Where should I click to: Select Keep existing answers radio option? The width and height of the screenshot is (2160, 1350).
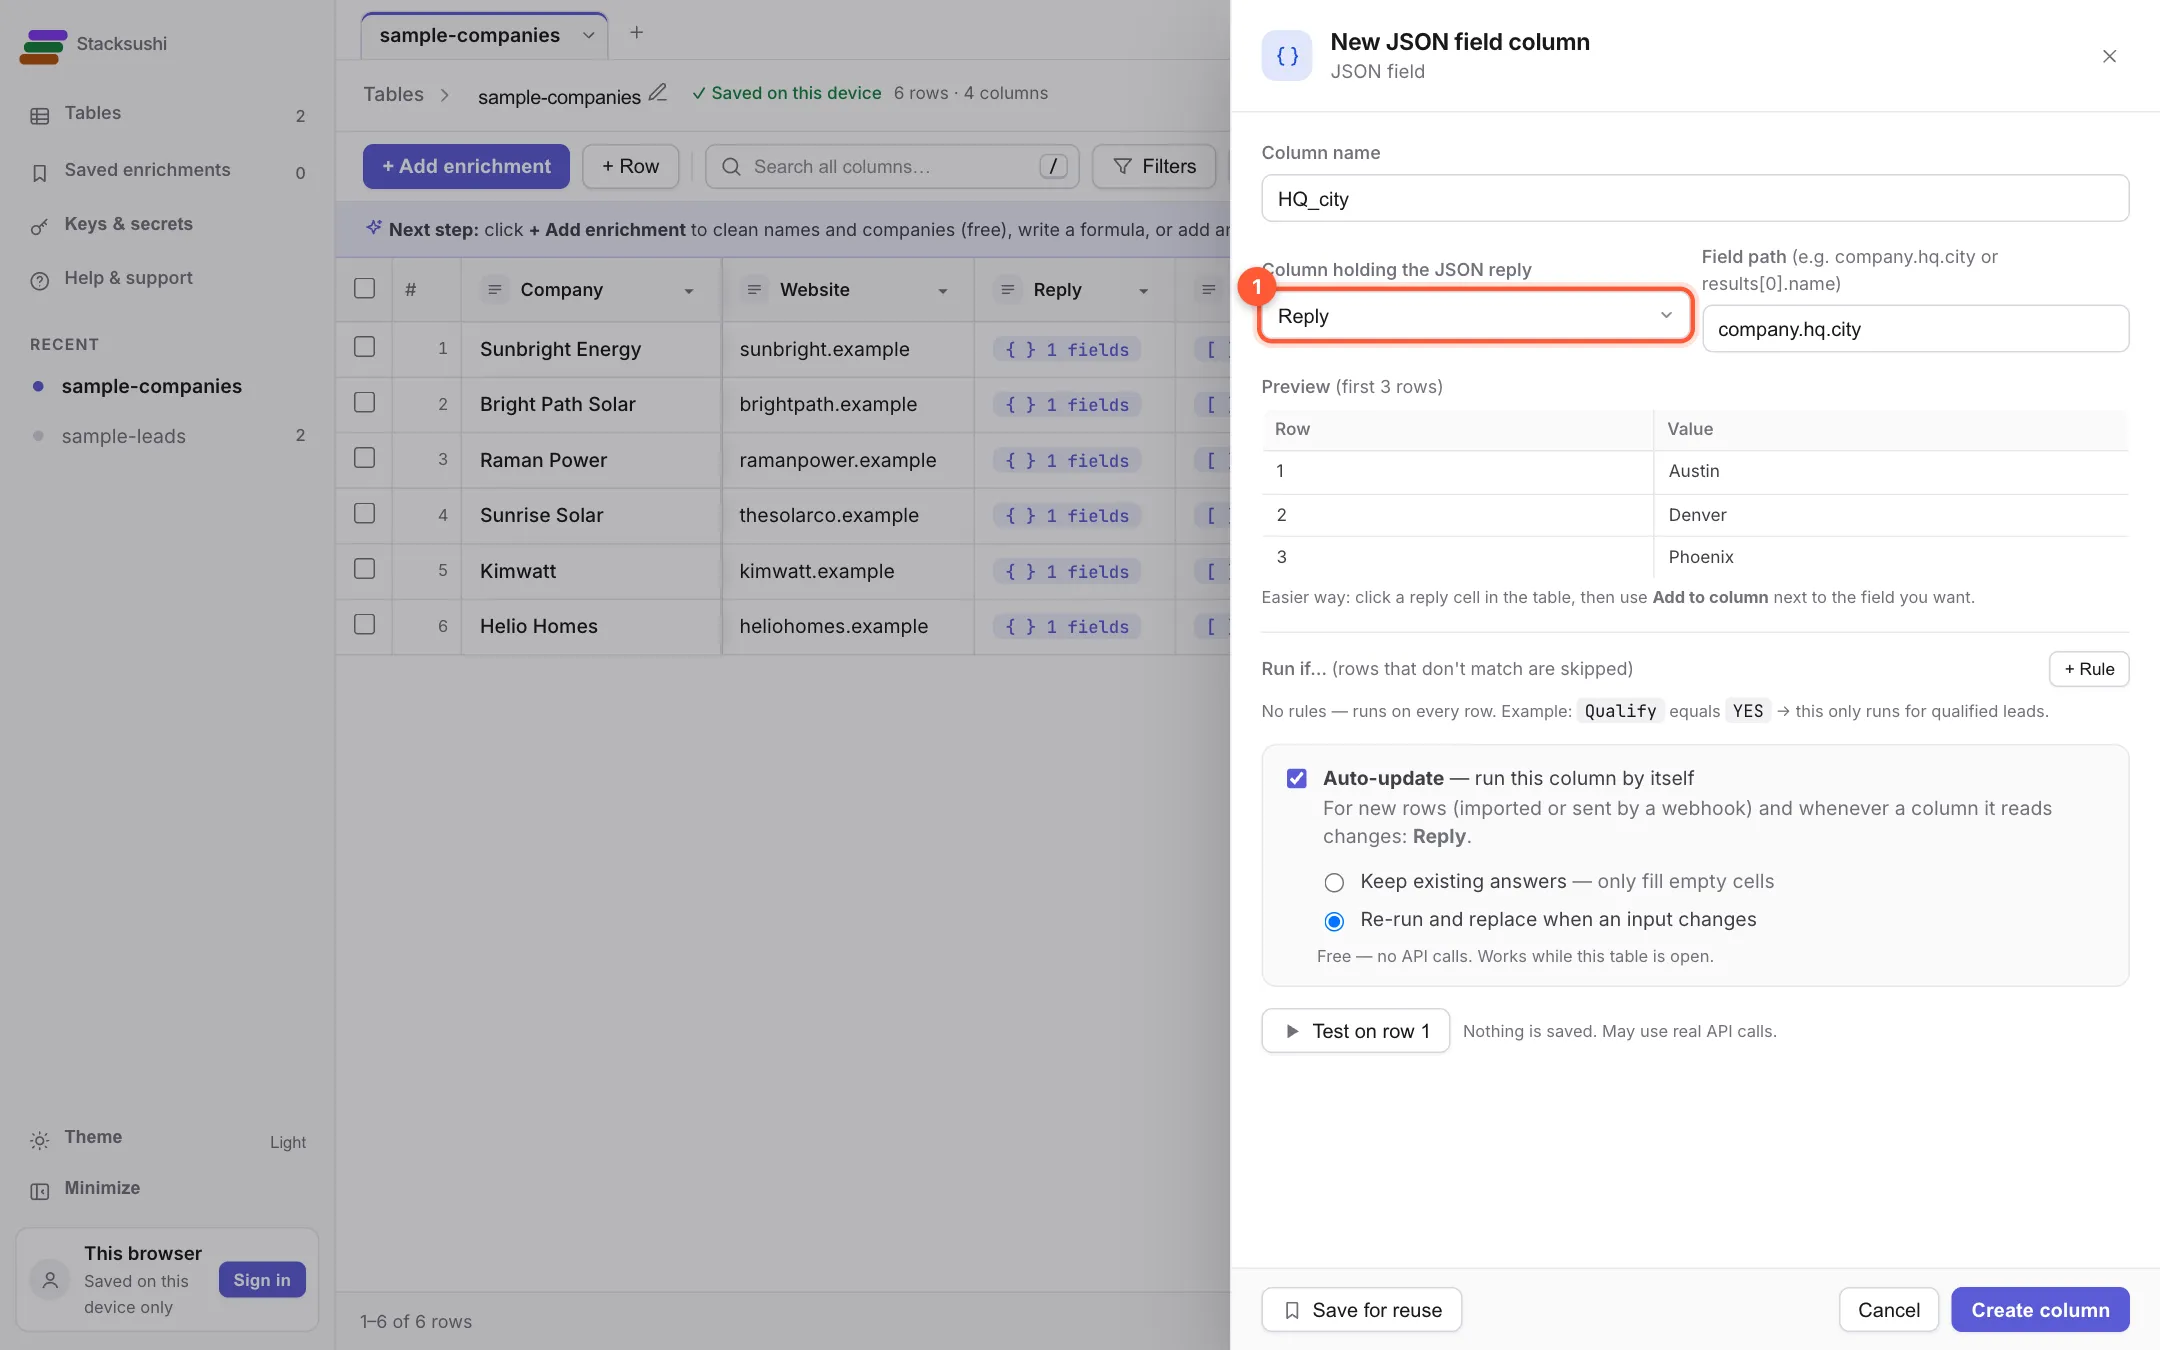[x=1334, y=883]
